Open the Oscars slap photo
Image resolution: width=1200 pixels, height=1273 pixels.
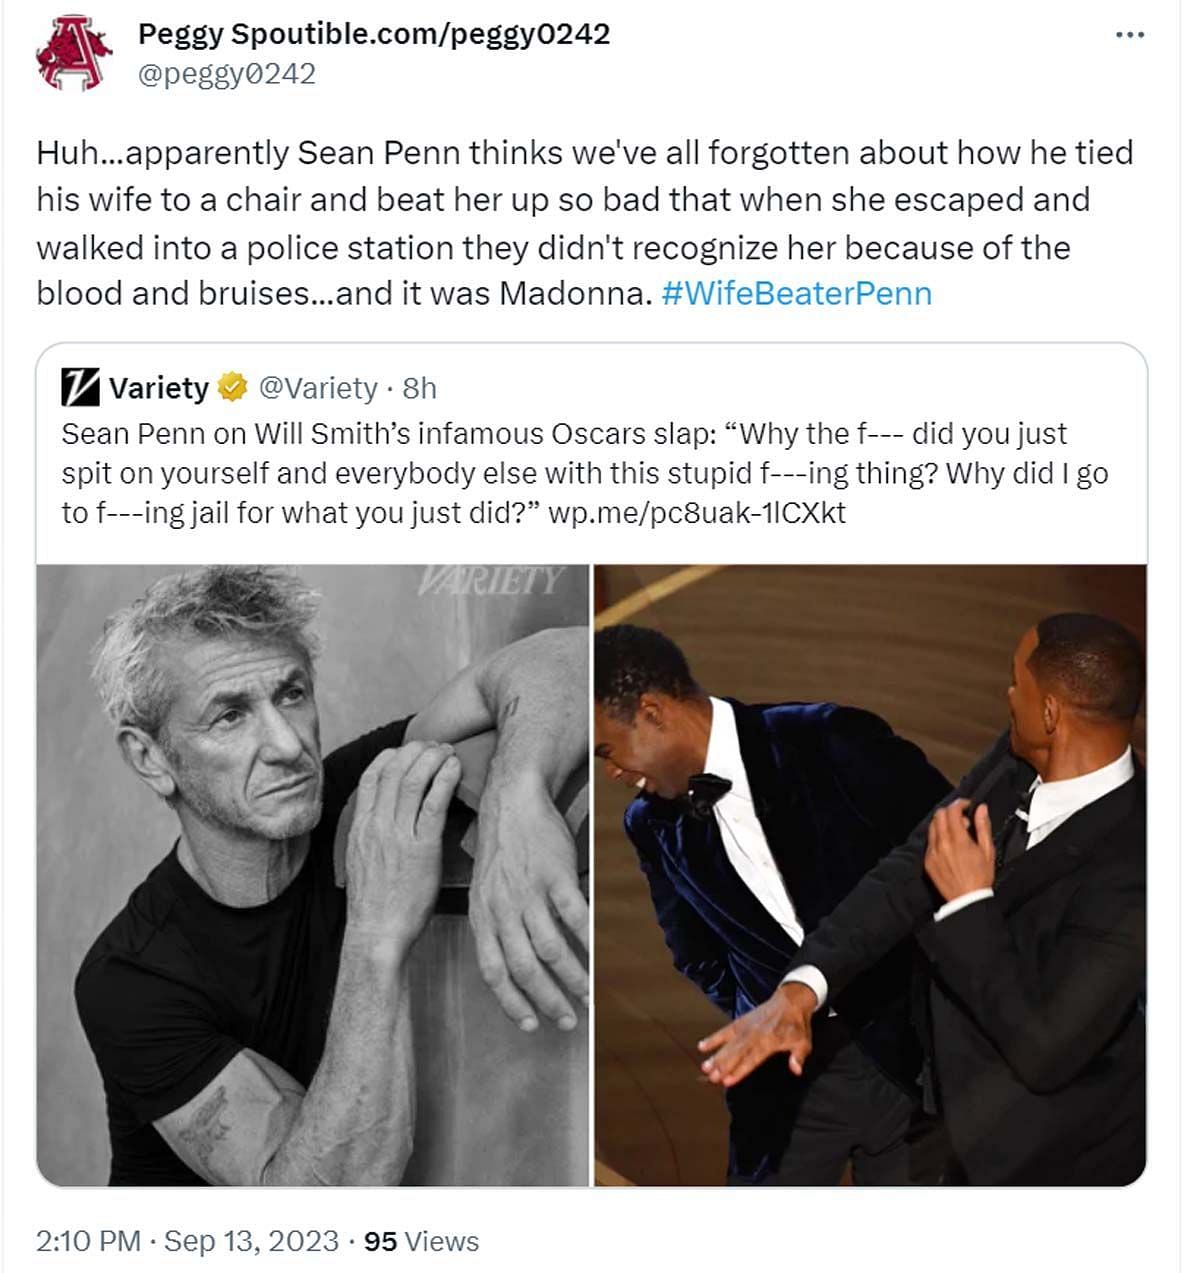(870, 875)
